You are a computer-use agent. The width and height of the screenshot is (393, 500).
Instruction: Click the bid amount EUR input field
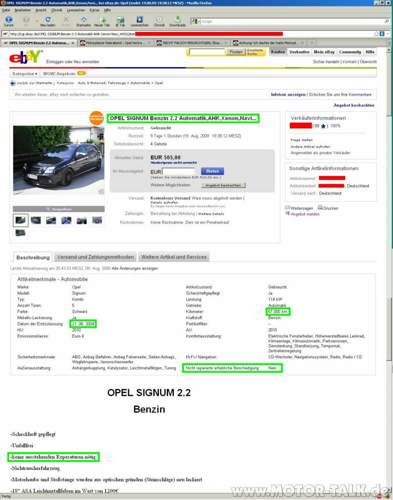point(180,172)
